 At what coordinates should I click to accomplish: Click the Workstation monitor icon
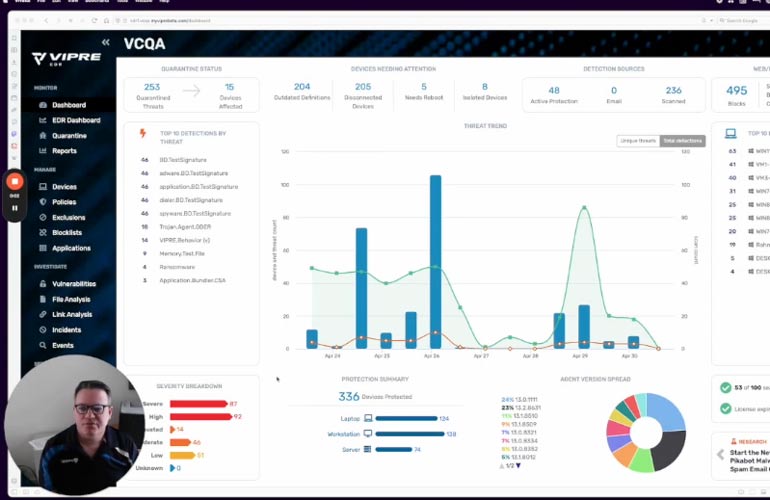pyautogui.click(x=367, y=434)
